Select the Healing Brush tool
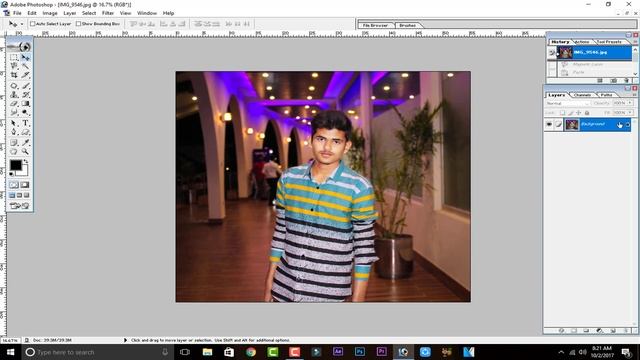This screenshot has height=360, width=640. 13,86
